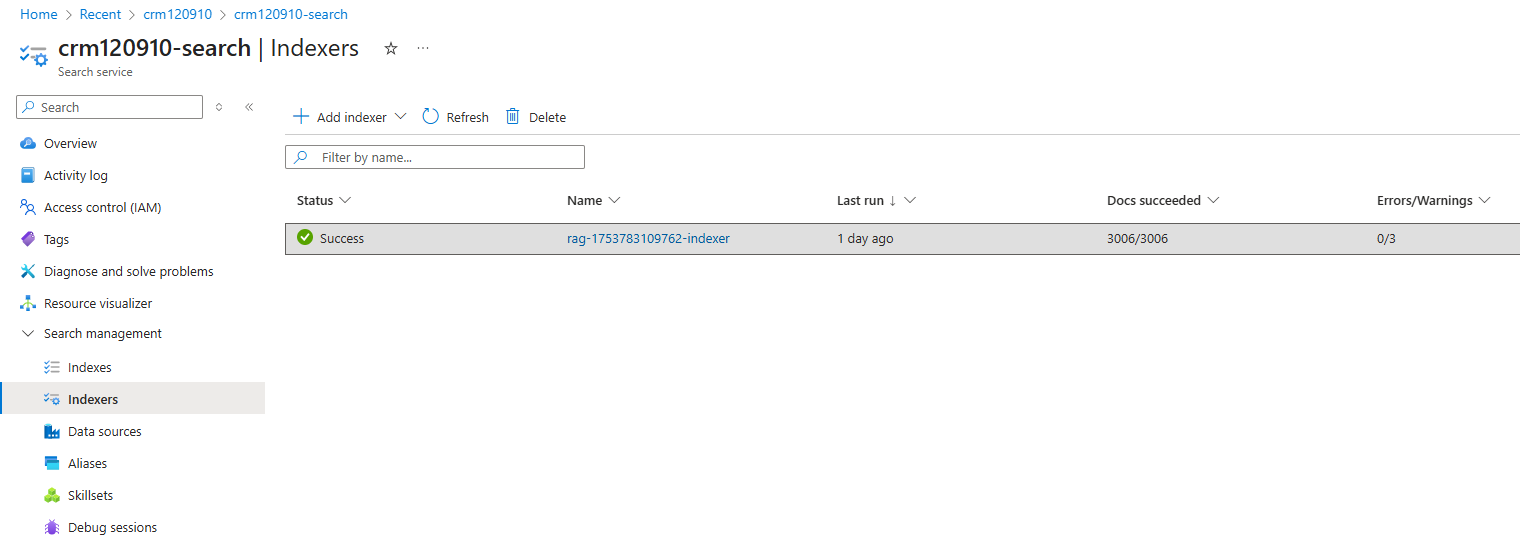The width and height of the screenshot is (1520, 543).
Task: Click the Aliases icon
Action: (x=52, y=463)
